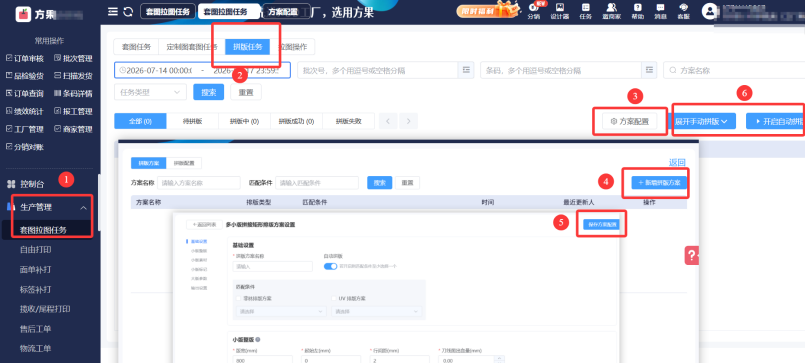This screenshot has height=363, width=805.
Task: Click the 方案名称 search field at top right
Action: point(734,70)
